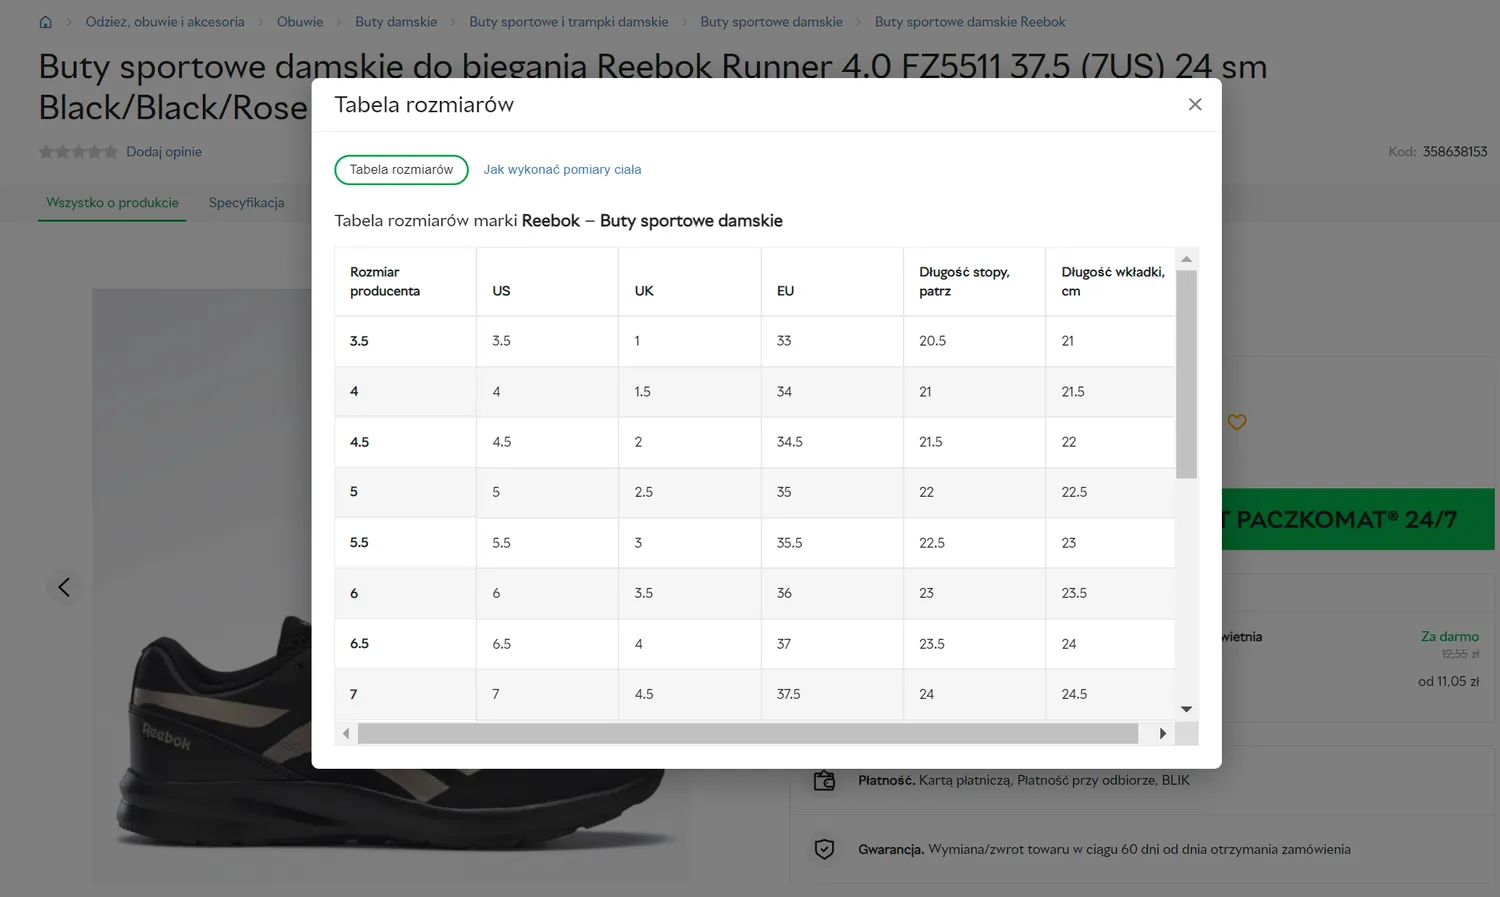
Task: Switch to Jak wykonać pomiary ciała tab
Action: (x=562, y=170)
